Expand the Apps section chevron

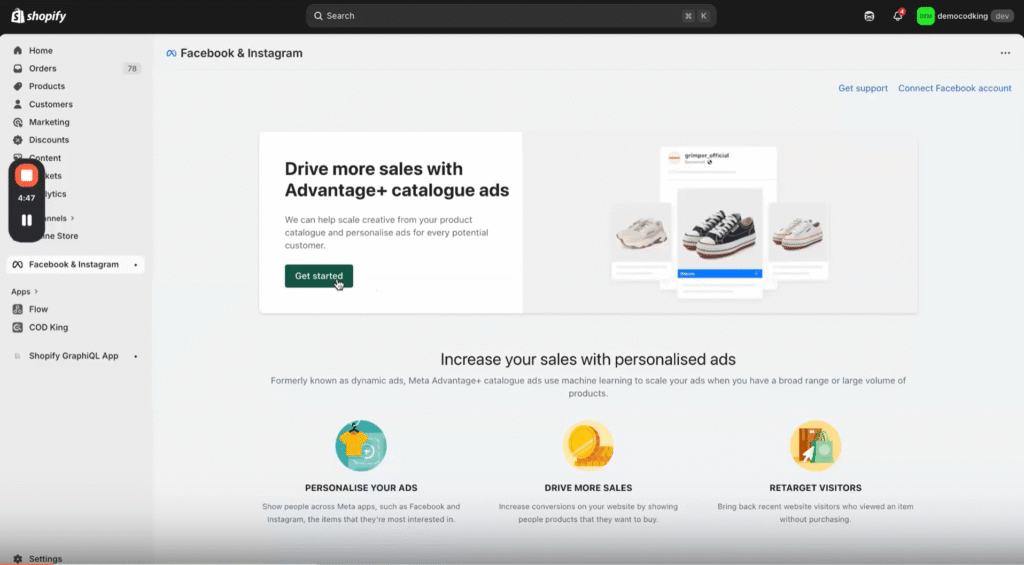click(38, 292)
